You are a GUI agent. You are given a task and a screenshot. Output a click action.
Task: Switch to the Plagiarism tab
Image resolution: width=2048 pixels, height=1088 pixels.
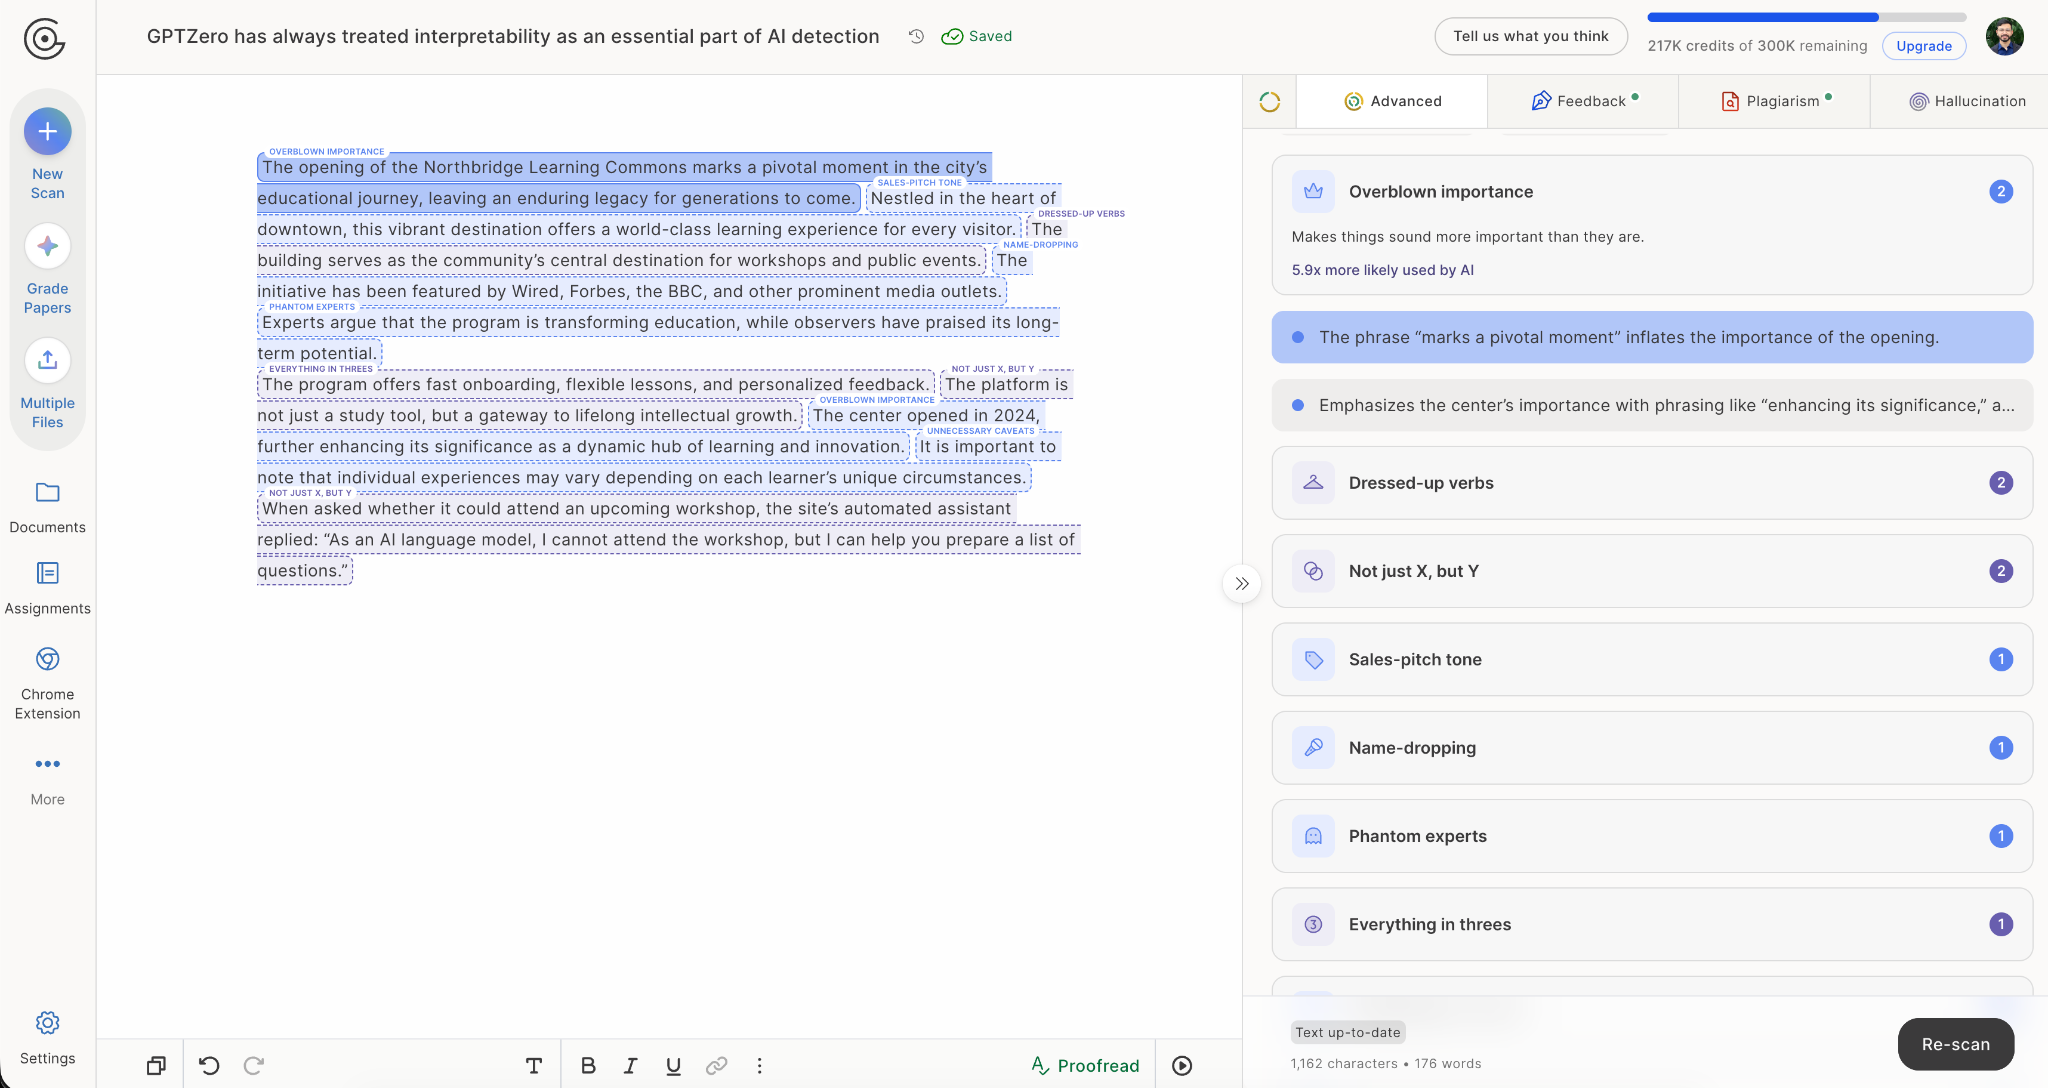click(x=1774, y=101)
